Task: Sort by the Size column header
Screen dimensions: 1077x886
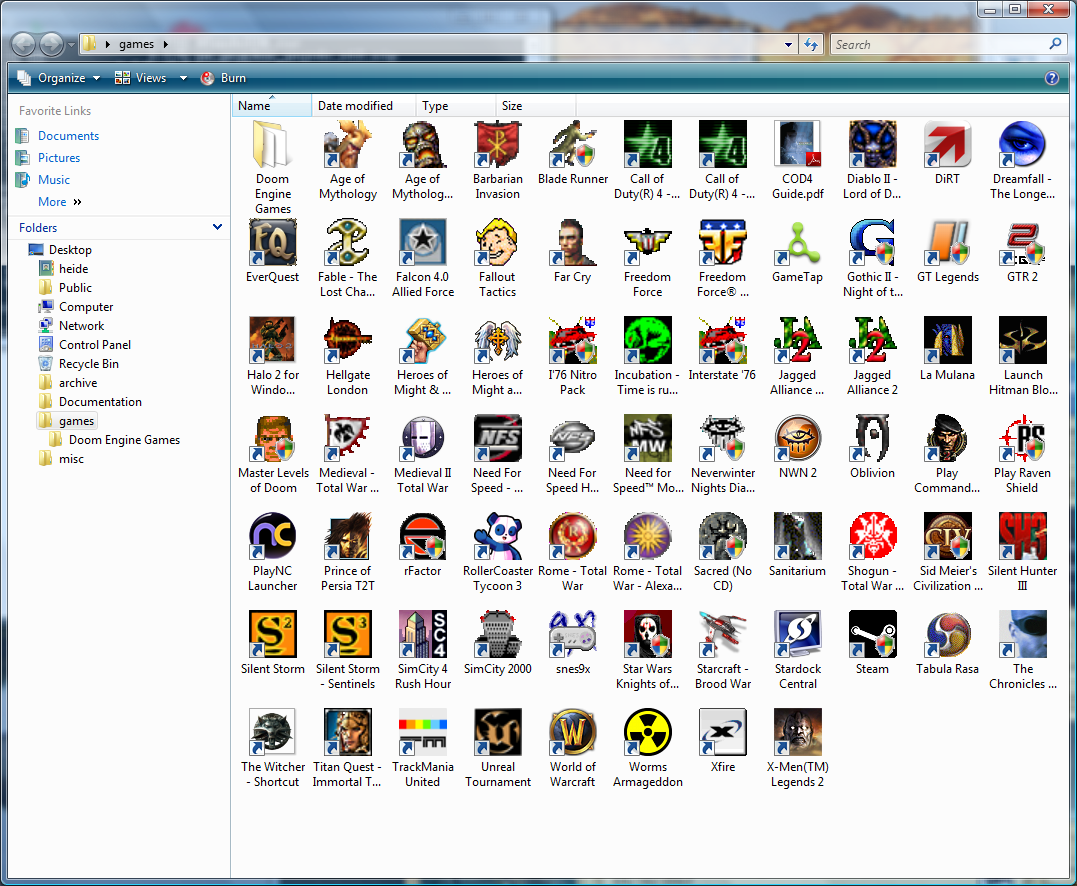Action: point(535,106)
